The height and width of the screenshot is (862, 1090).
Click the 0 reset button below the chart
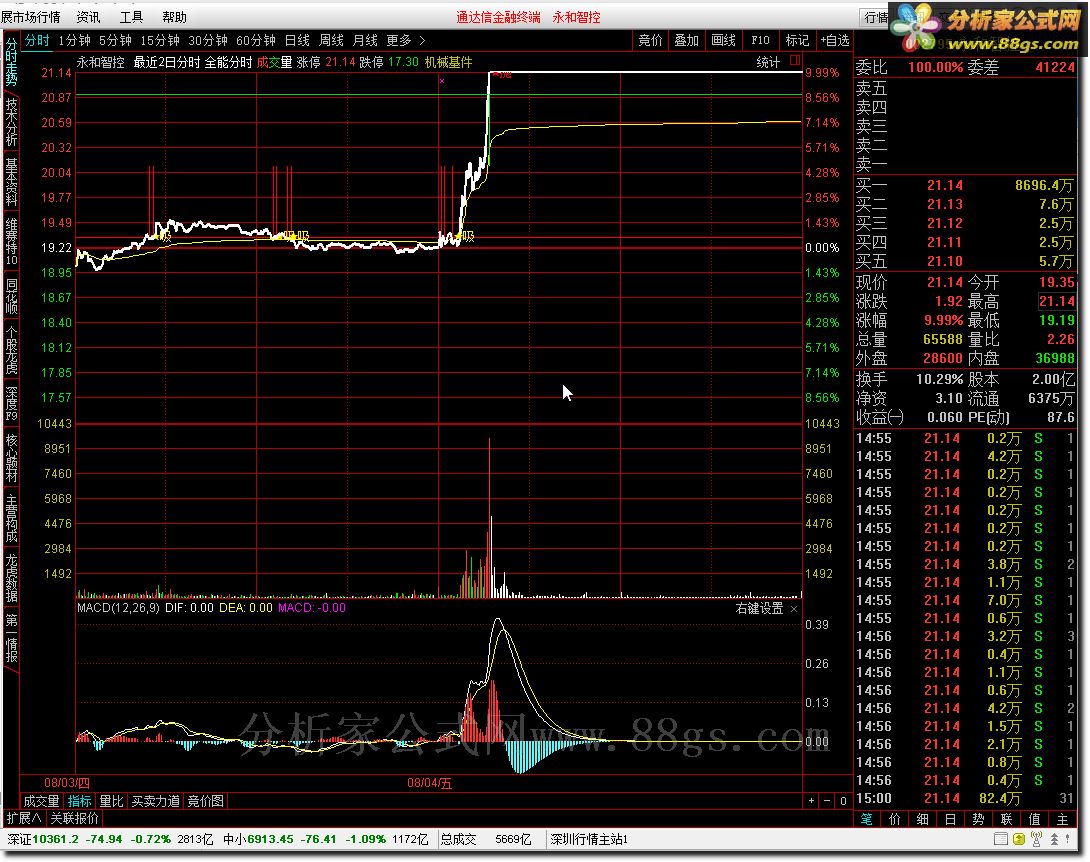(843, 801)
